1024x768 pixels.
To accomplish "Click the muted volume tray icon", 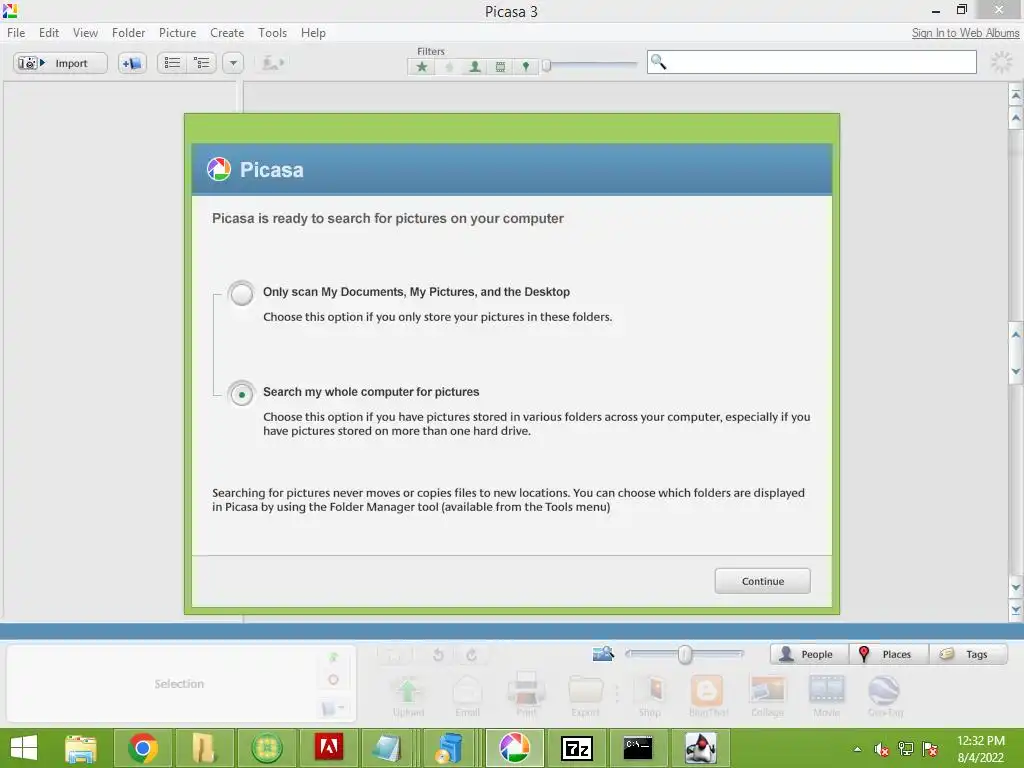I will tap(882, 749).
